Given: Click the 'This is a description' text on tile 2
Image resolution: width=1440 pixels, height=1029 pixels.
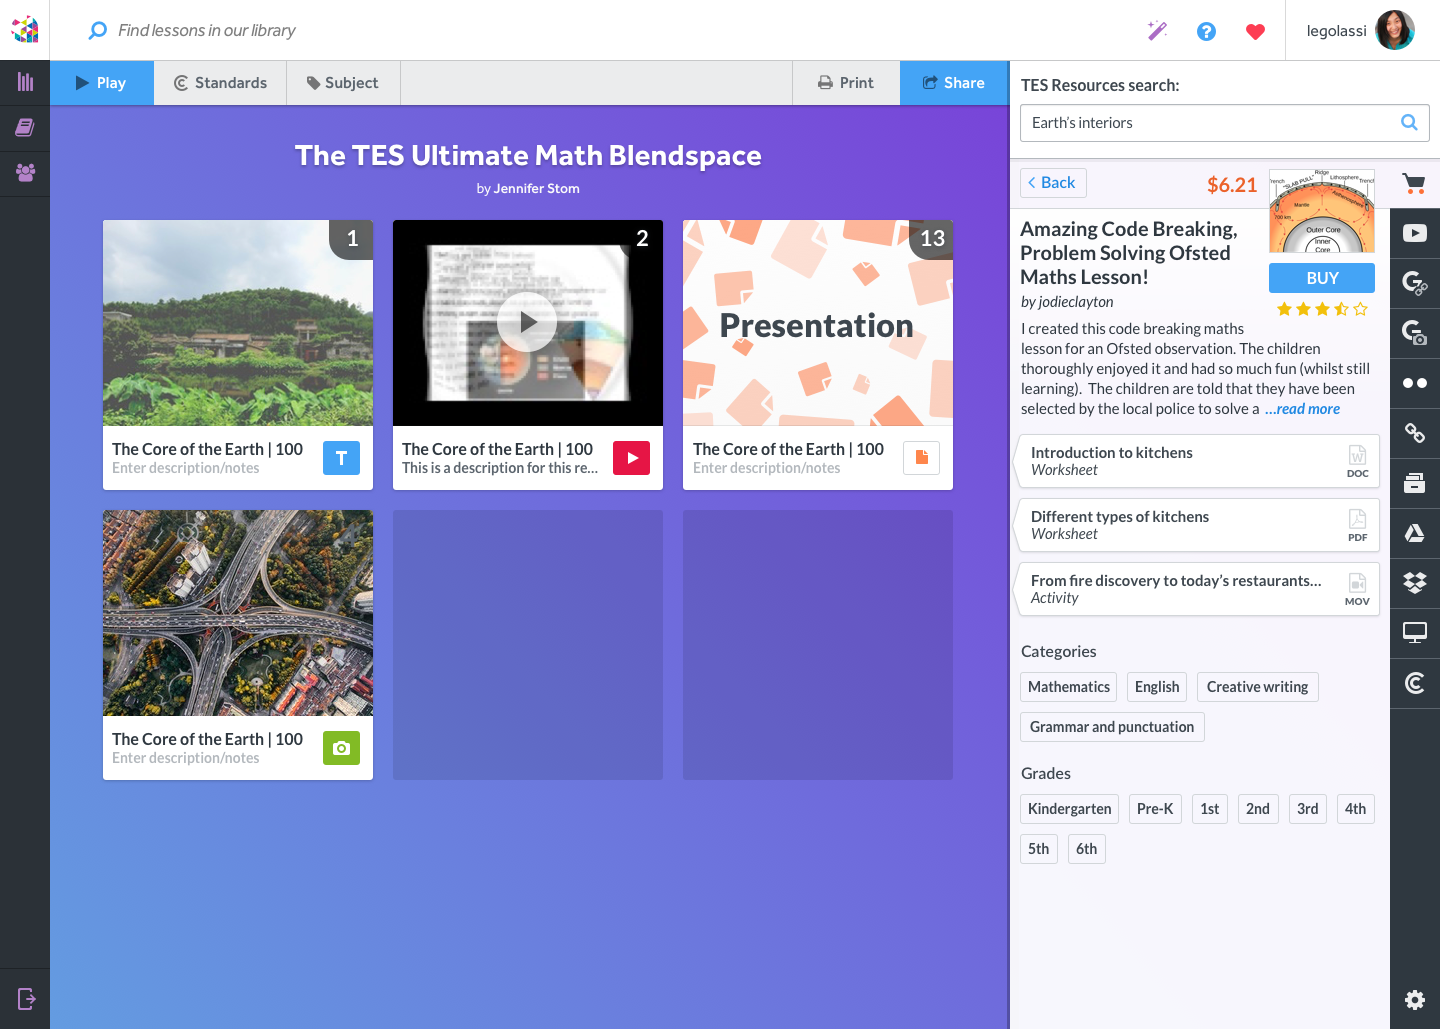Looking at the screenshot, I should pos(500,468).
